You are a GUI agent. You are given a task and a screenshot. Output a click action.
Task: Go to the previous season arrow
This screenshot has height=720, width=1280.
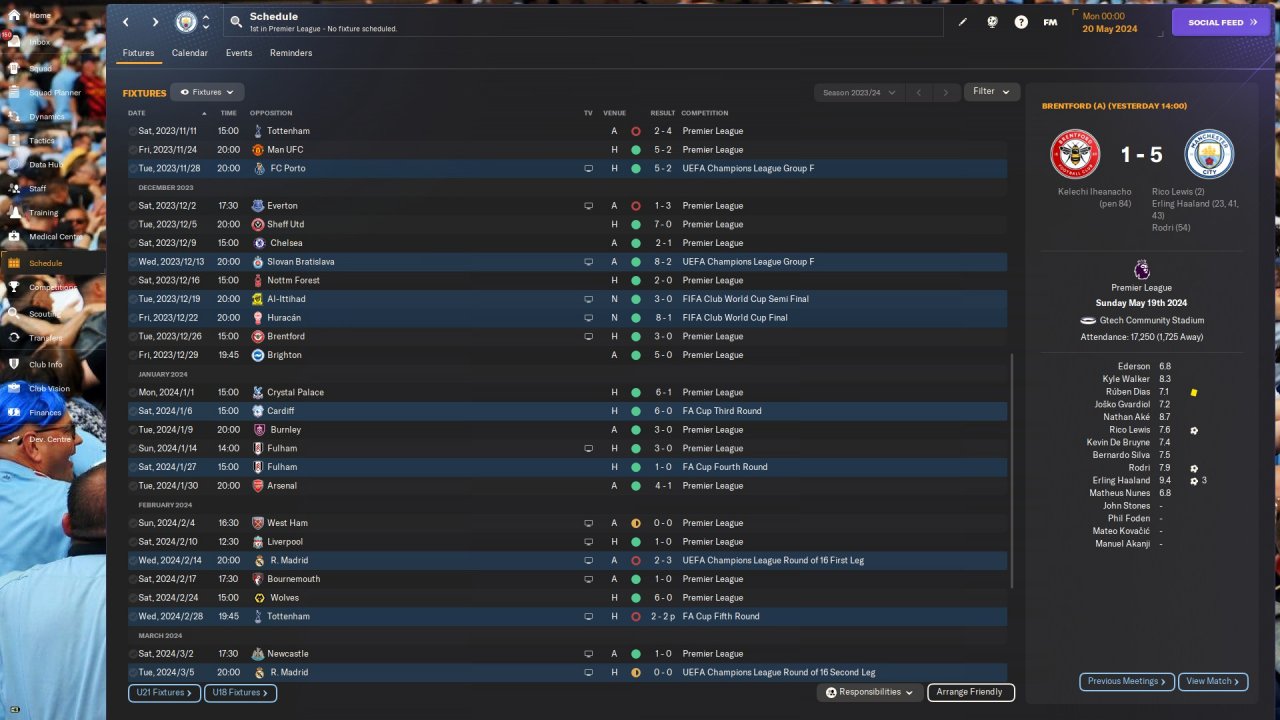tap(919, 92)
